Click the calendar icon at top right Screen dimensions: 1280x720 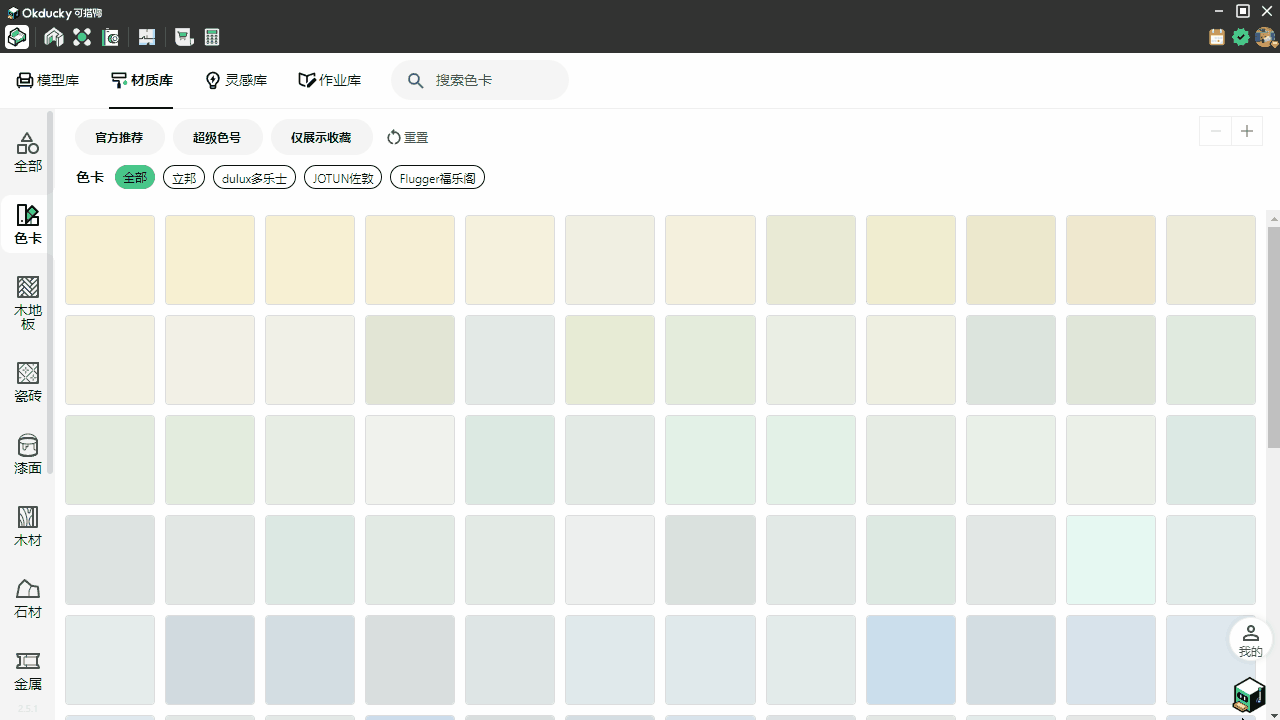pos(1217,37)
